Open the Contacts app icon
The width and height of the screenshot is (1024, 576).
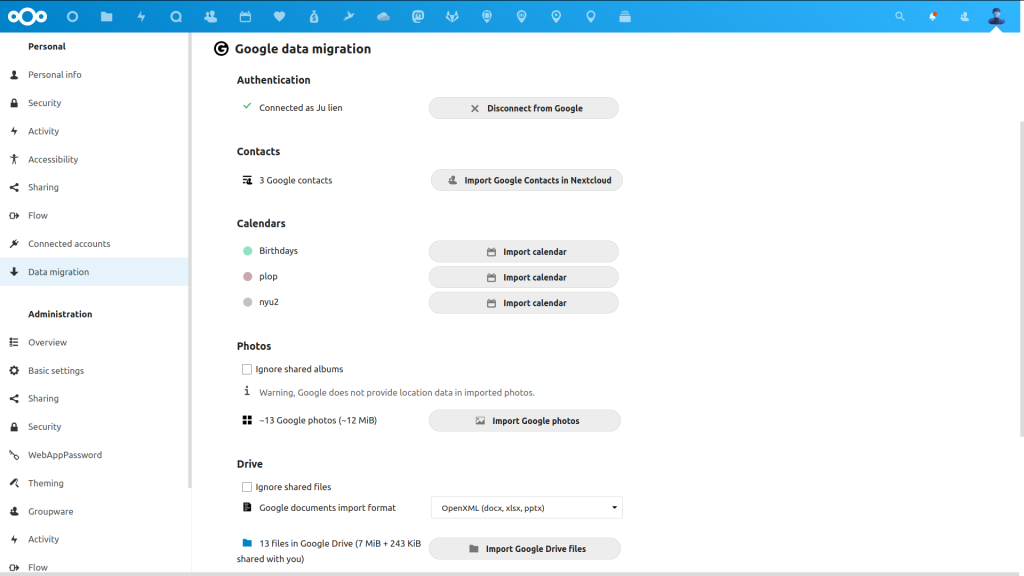point(211,15)
